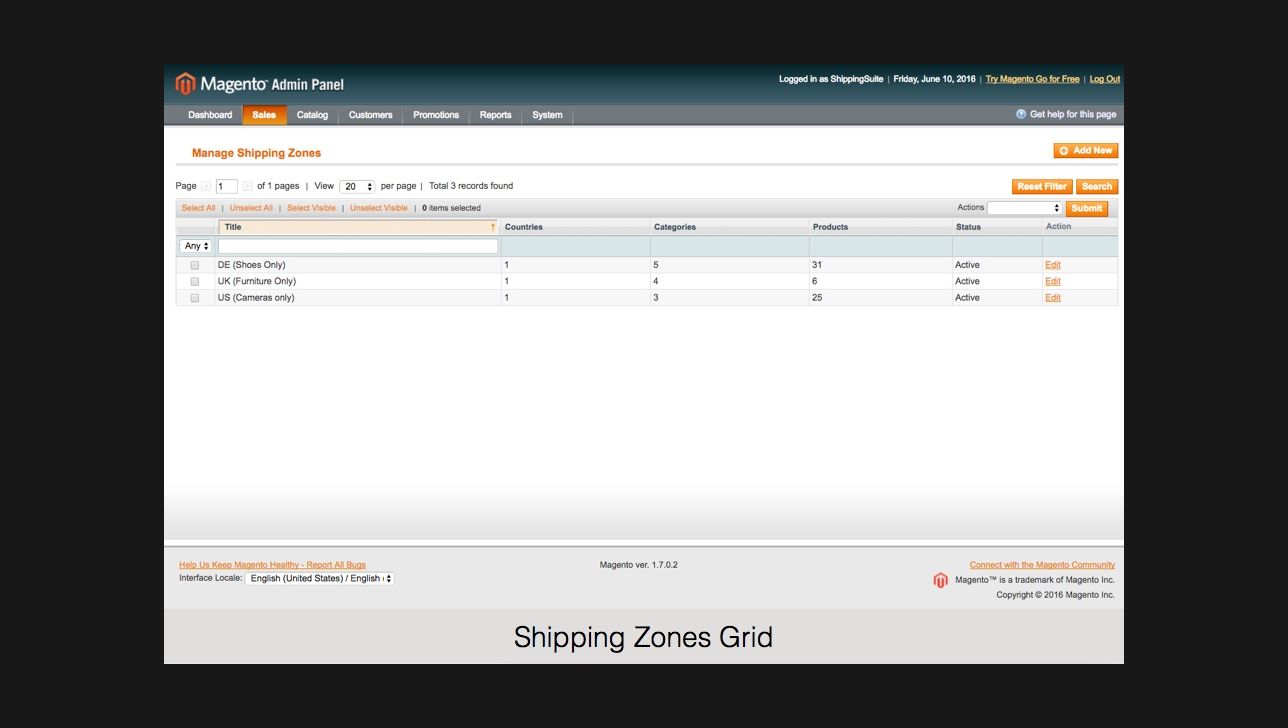
Task: Open the Actions dropdown
Action: 1024,208
